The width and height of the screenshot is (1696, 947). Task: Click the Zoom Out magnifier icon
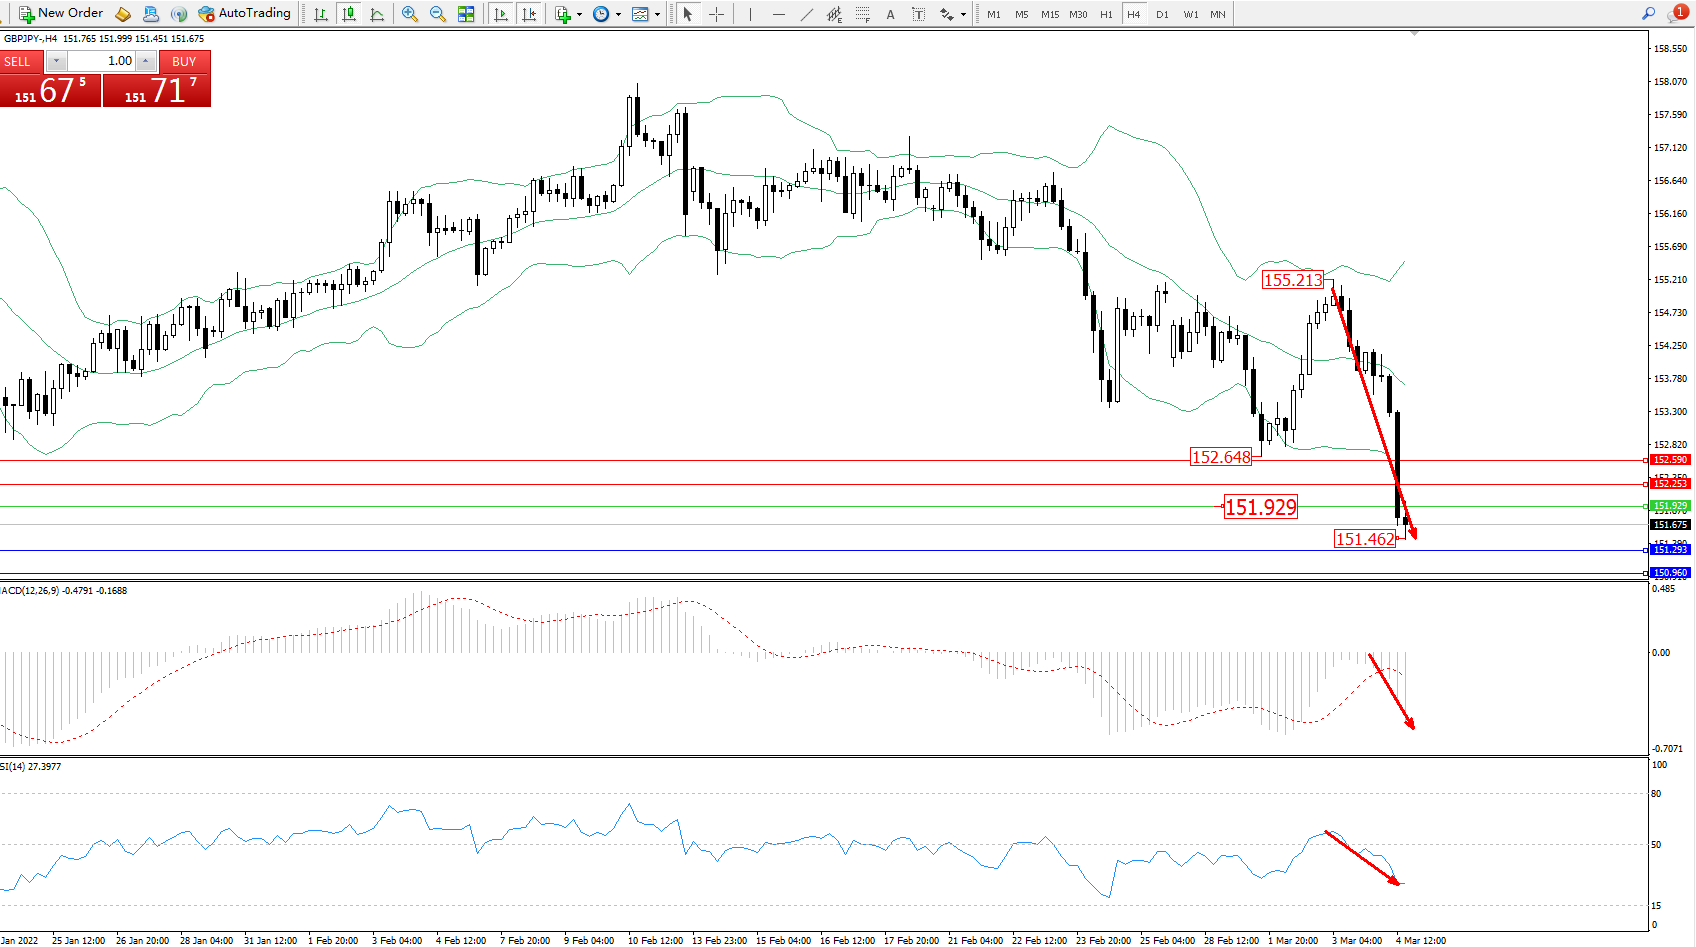(x=438, y=14)
